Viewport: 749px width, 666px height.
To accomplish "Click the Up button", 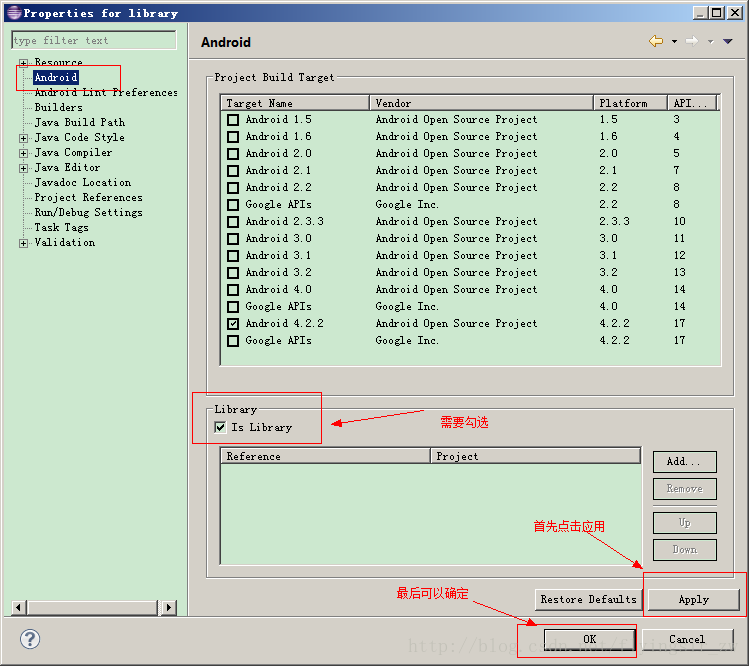I will coord(685,523).
